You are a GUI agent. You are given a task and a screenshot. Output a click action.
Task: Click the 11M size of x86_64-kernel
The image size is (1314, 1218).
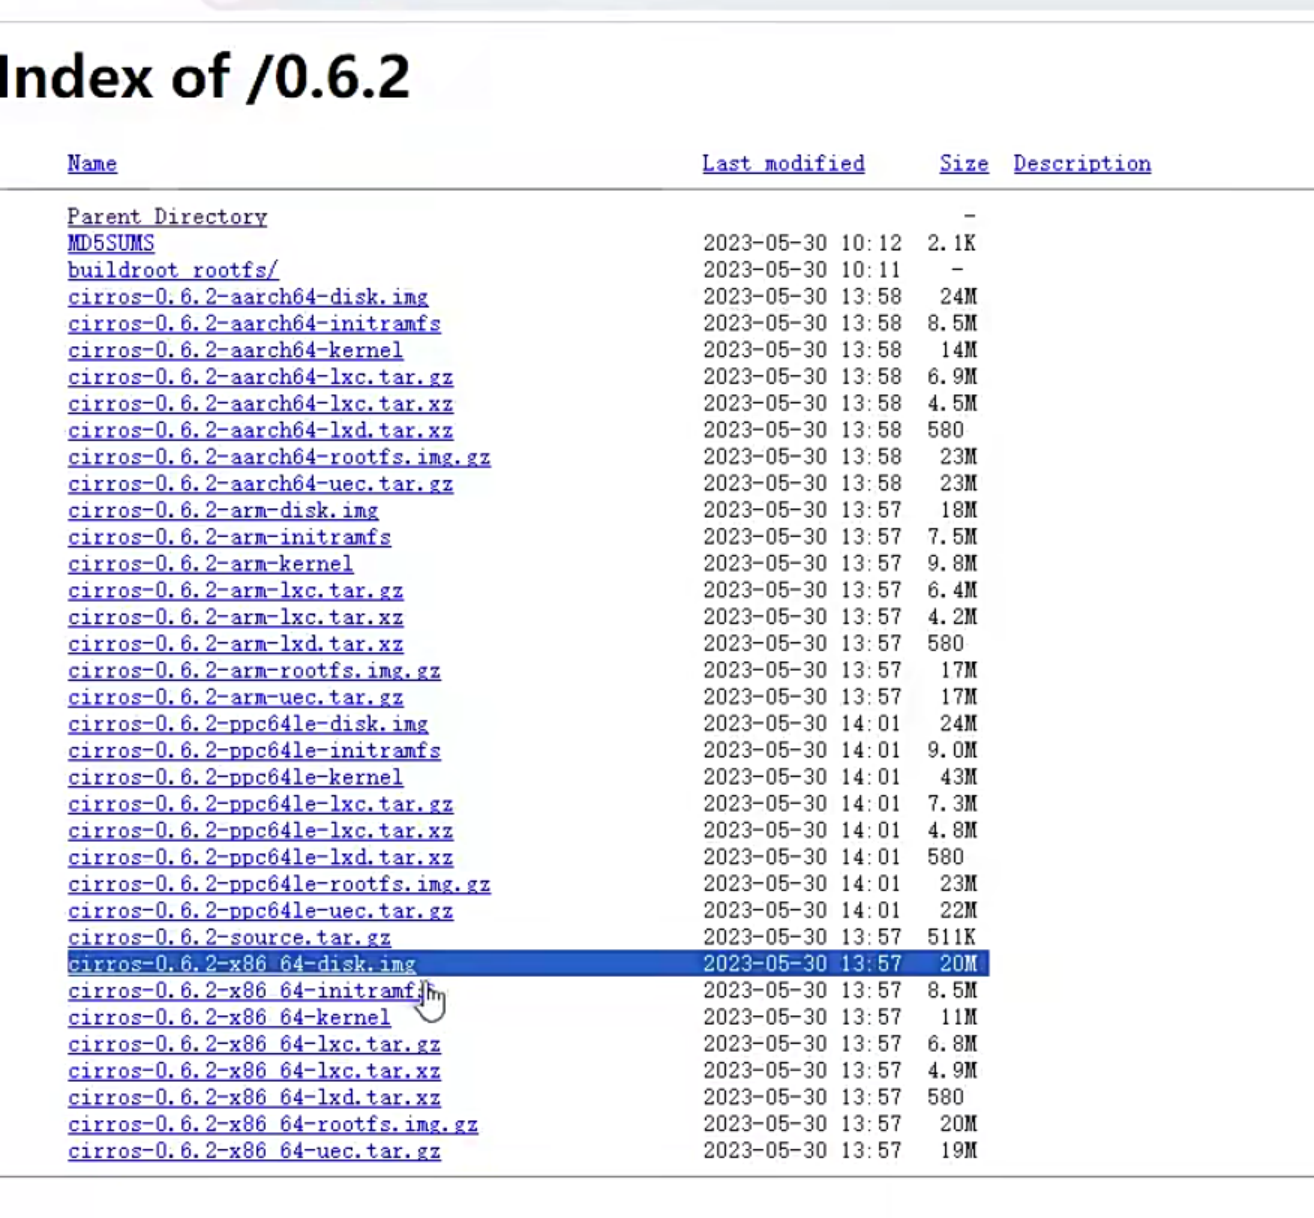[958, 1017]
